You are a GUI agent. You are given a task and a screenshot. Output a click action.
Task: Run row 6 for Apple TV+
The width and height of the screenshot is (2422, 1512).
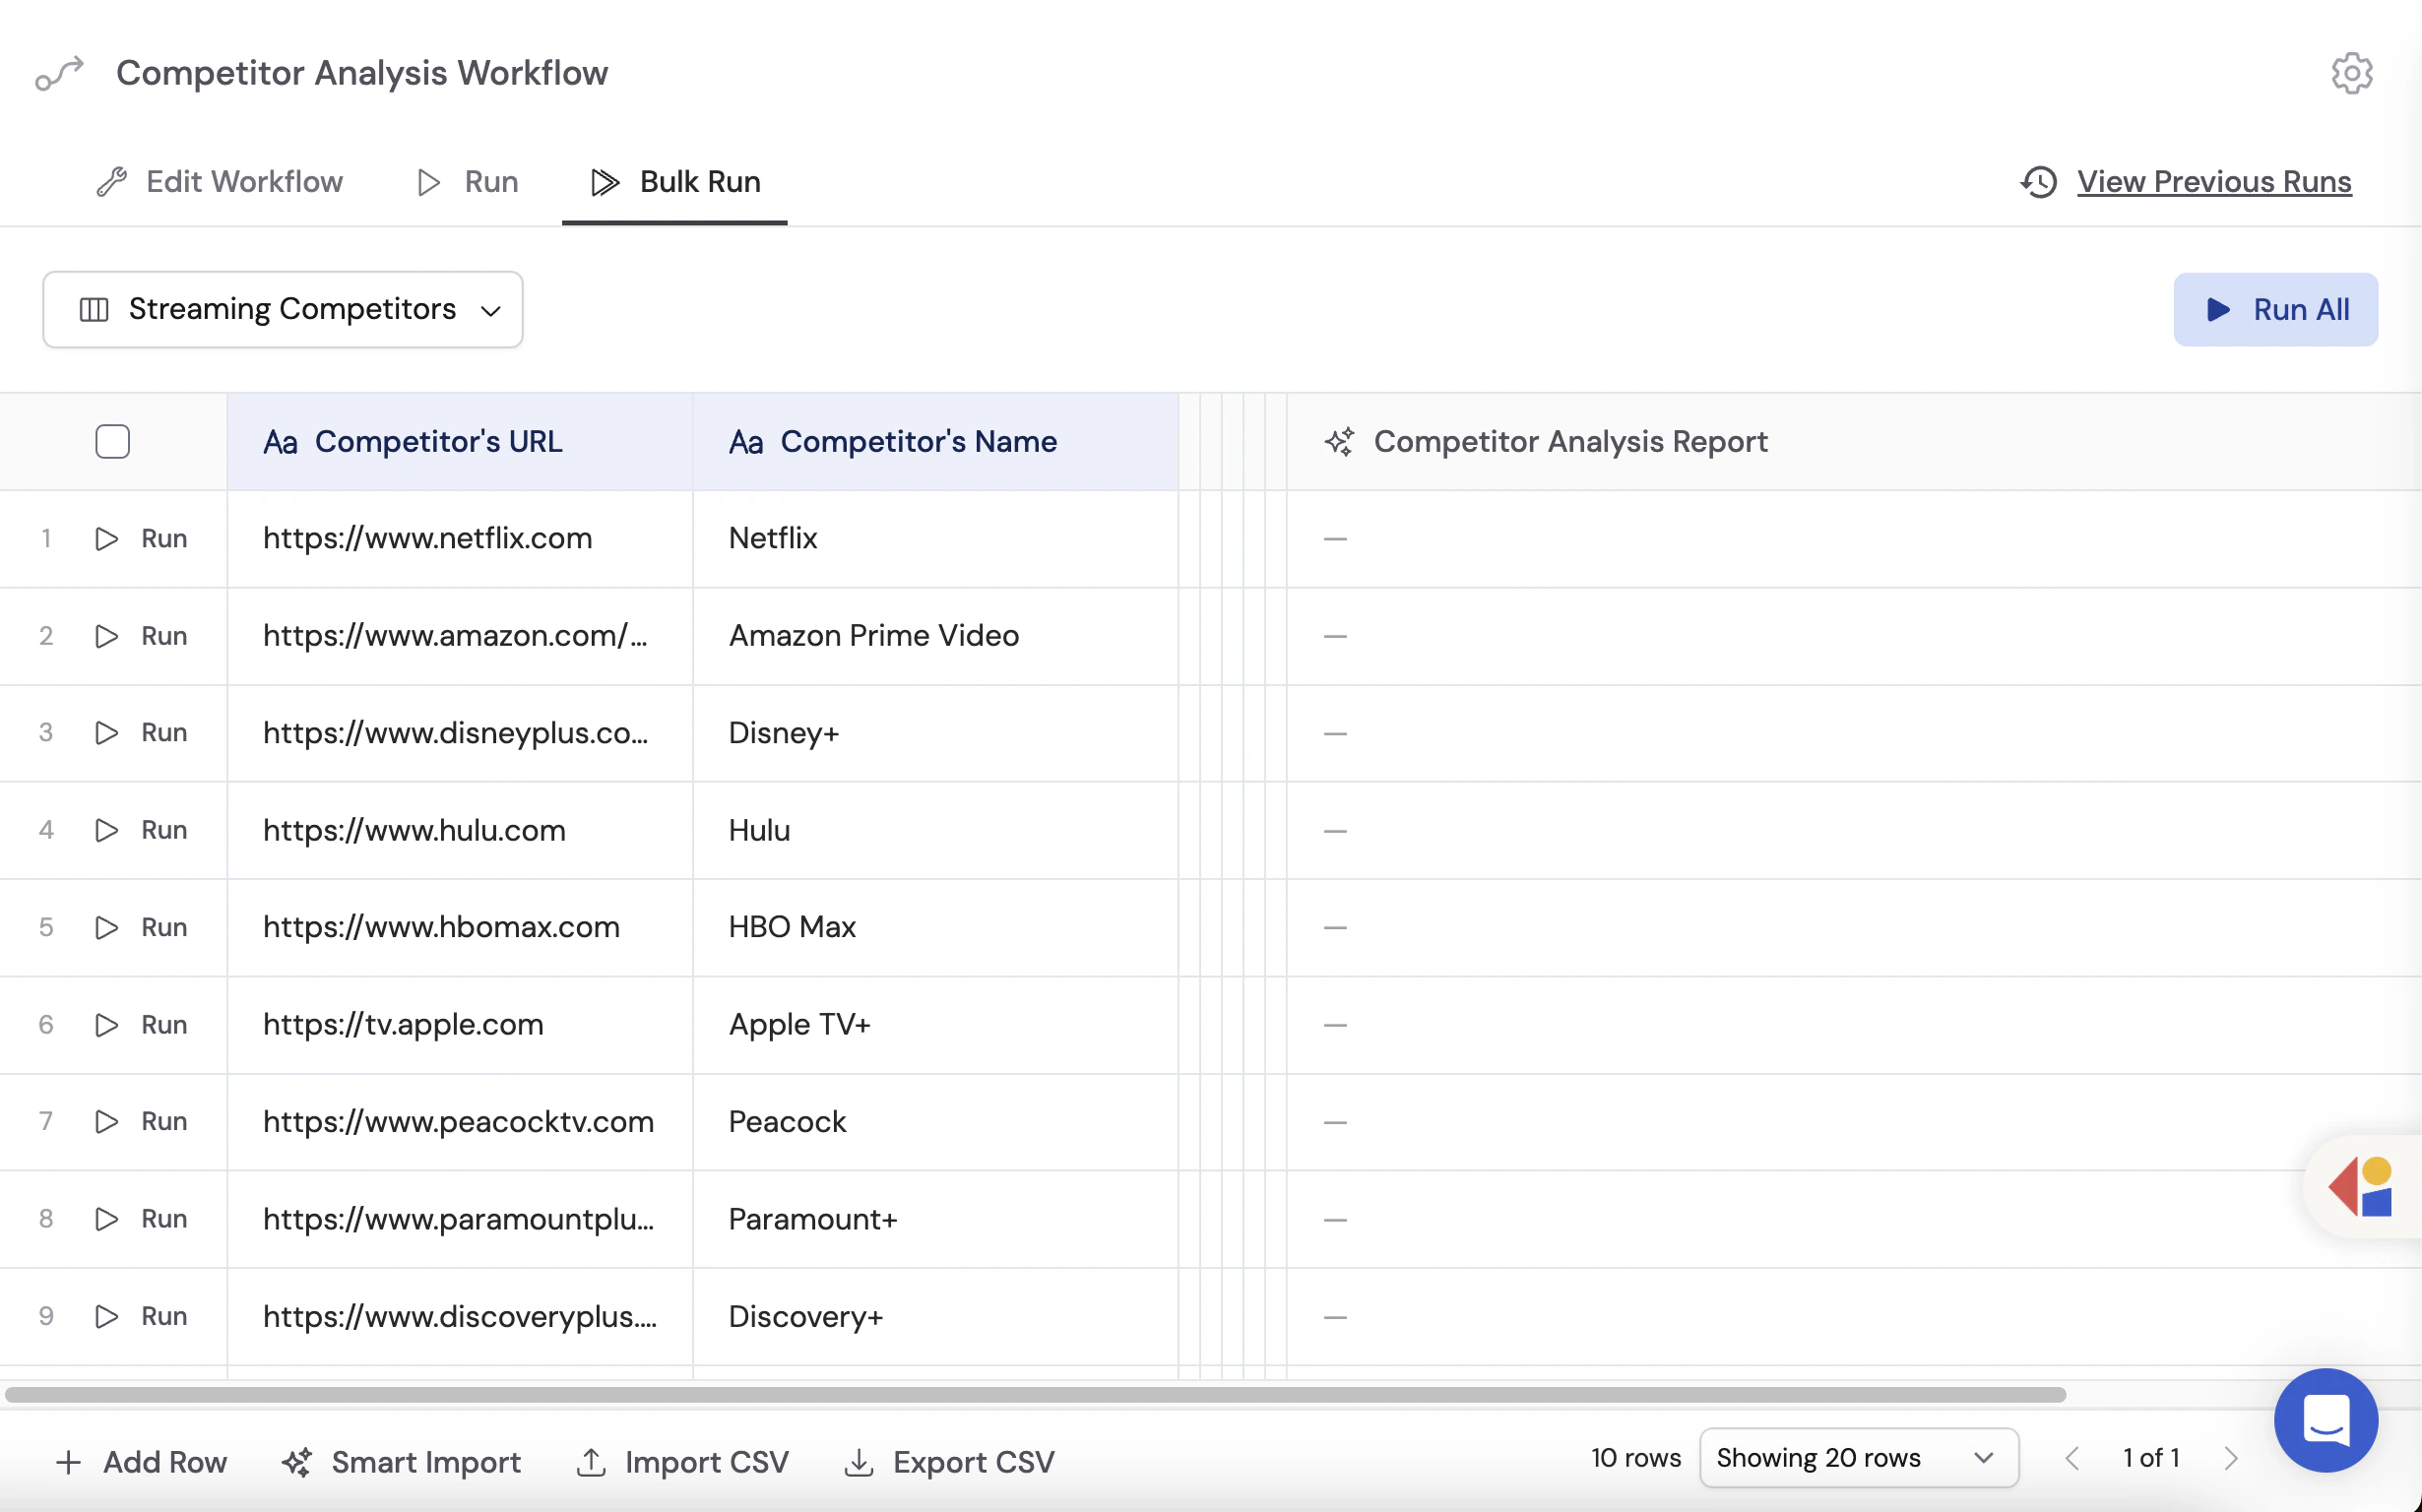pos(141,1024)
